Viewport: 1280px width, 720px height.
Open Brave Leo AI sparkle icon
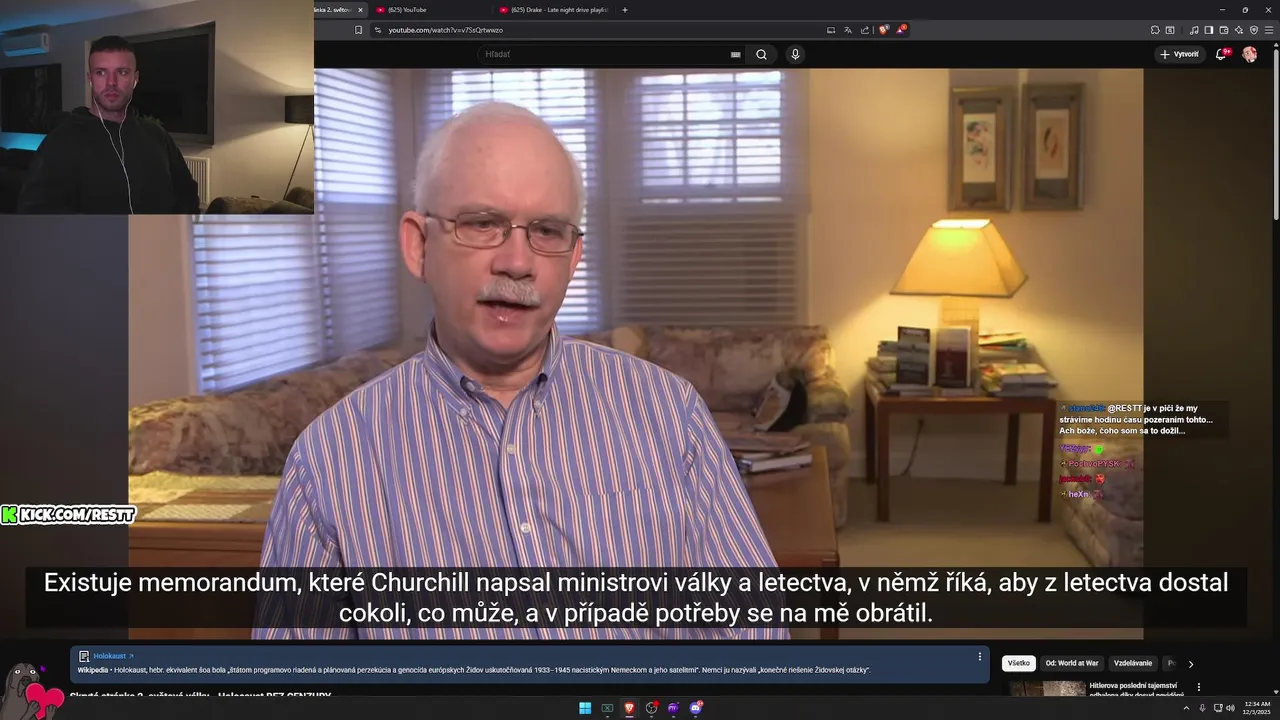[x=1239, y=30]
